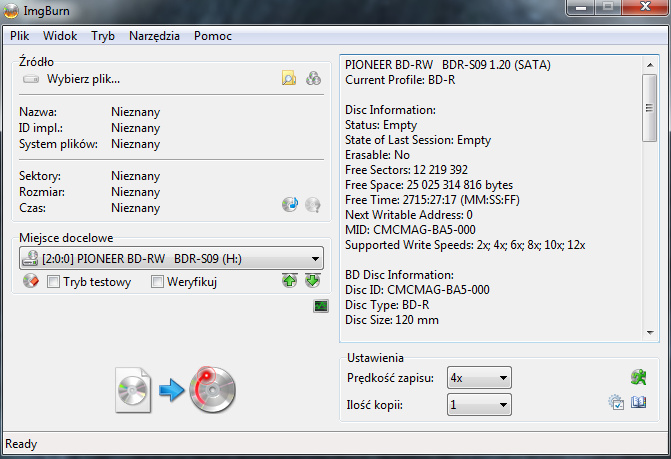The width and height of the screenshot is (671, 459).
Task: Click the info panel scroll down arrow
Action: coord(650,332)
